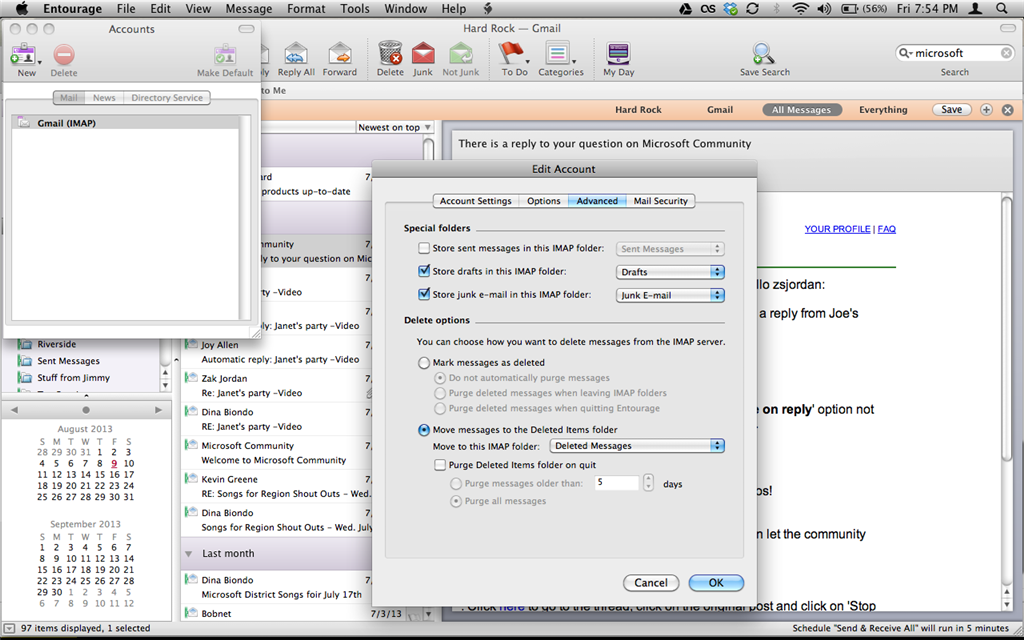Viewport: 1024px width, 640px height.
Task: Click the Make Default icon in Accounts
Action: point(225,55)
